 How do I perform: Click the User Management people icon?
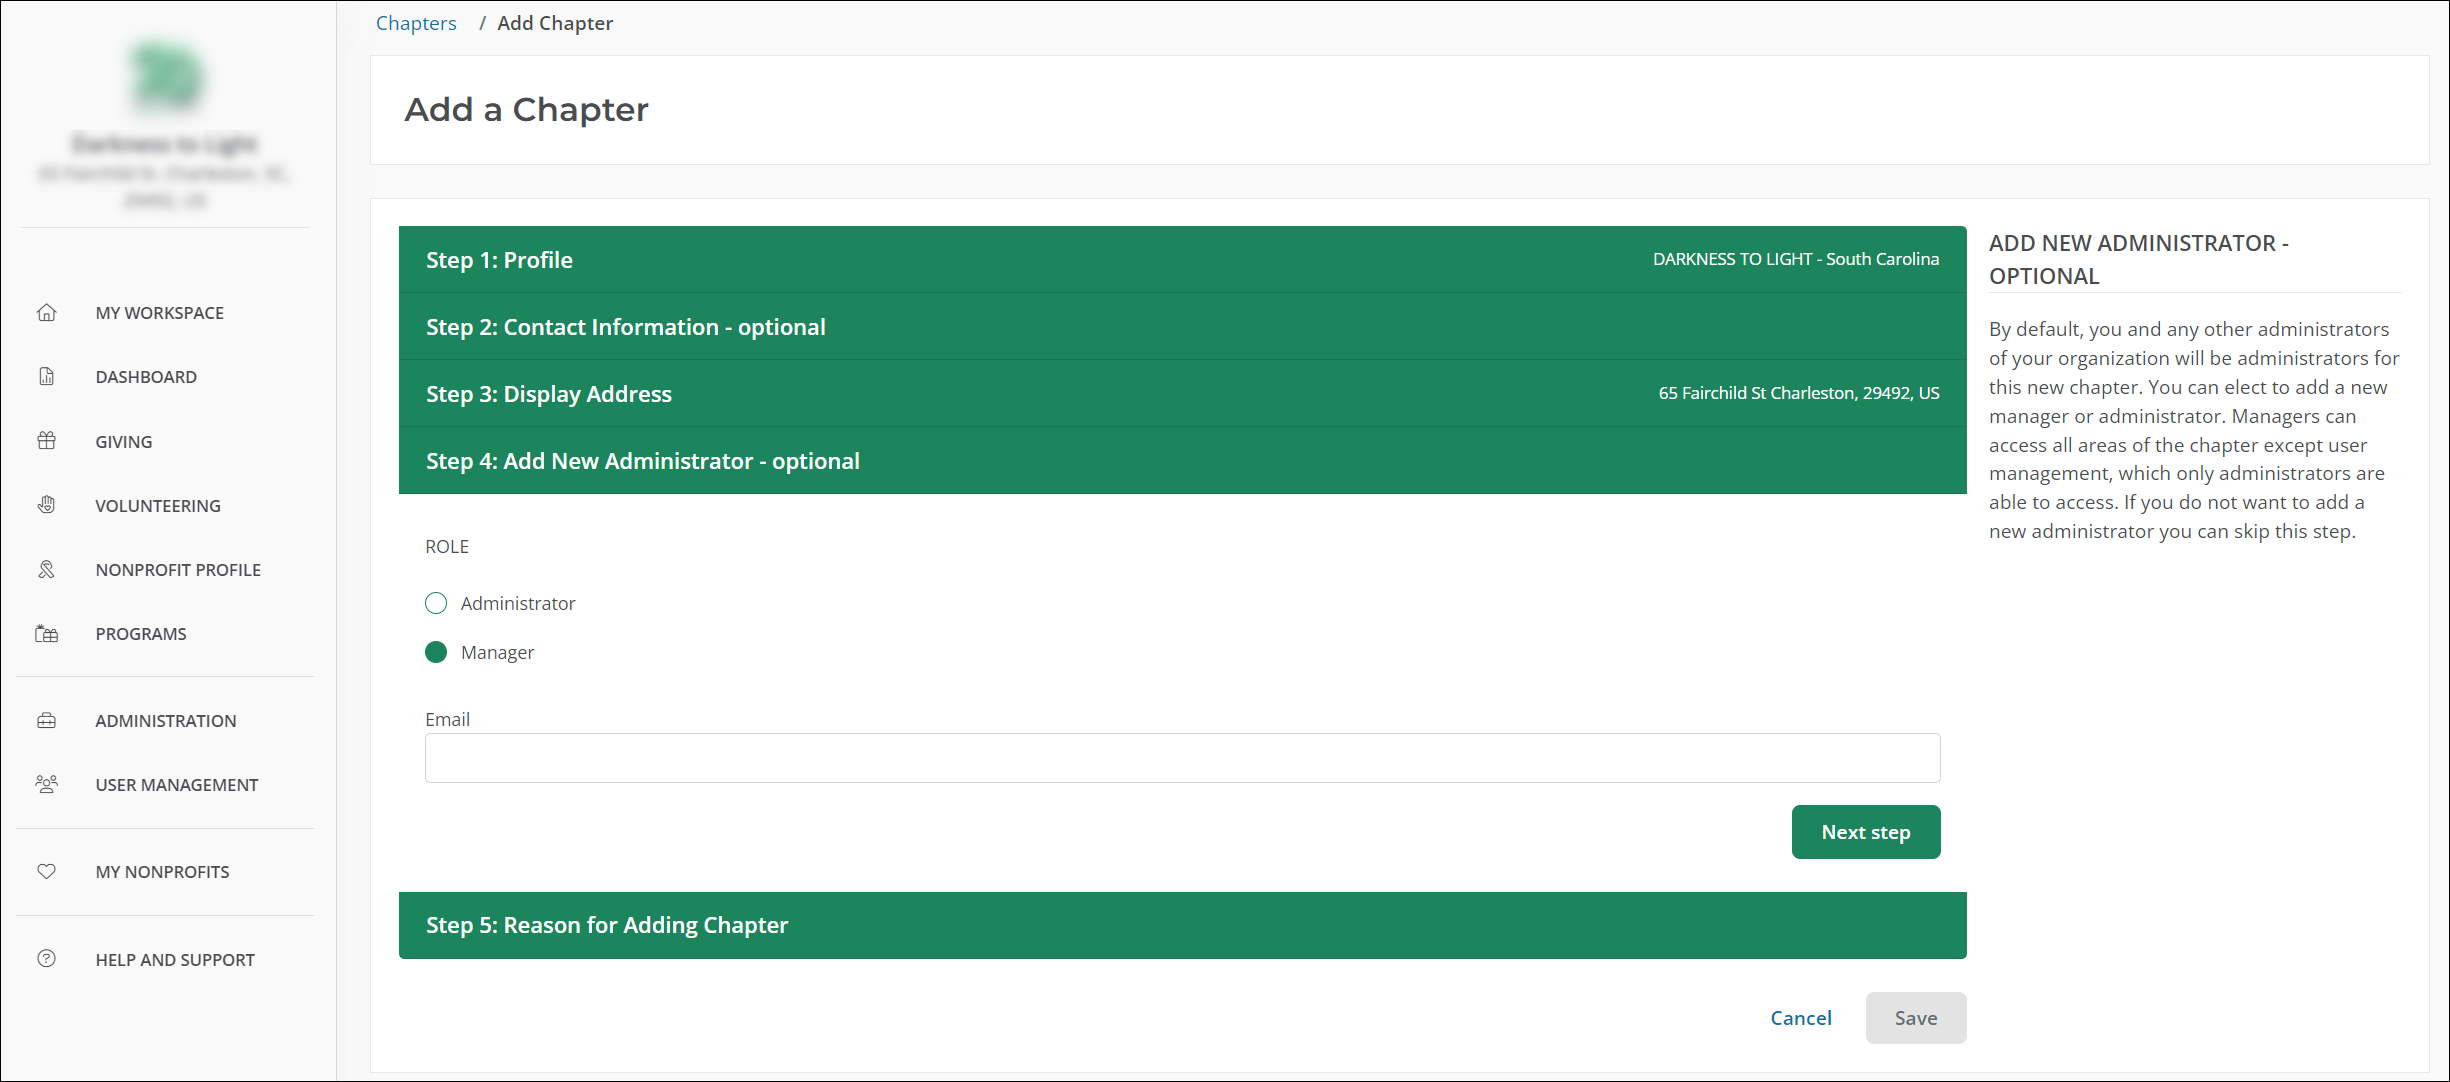[47, 785]
